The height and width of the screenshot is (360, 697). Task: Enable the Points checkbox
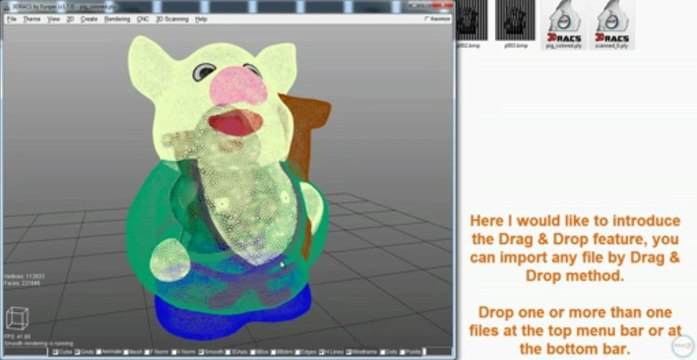pos(402,352)
